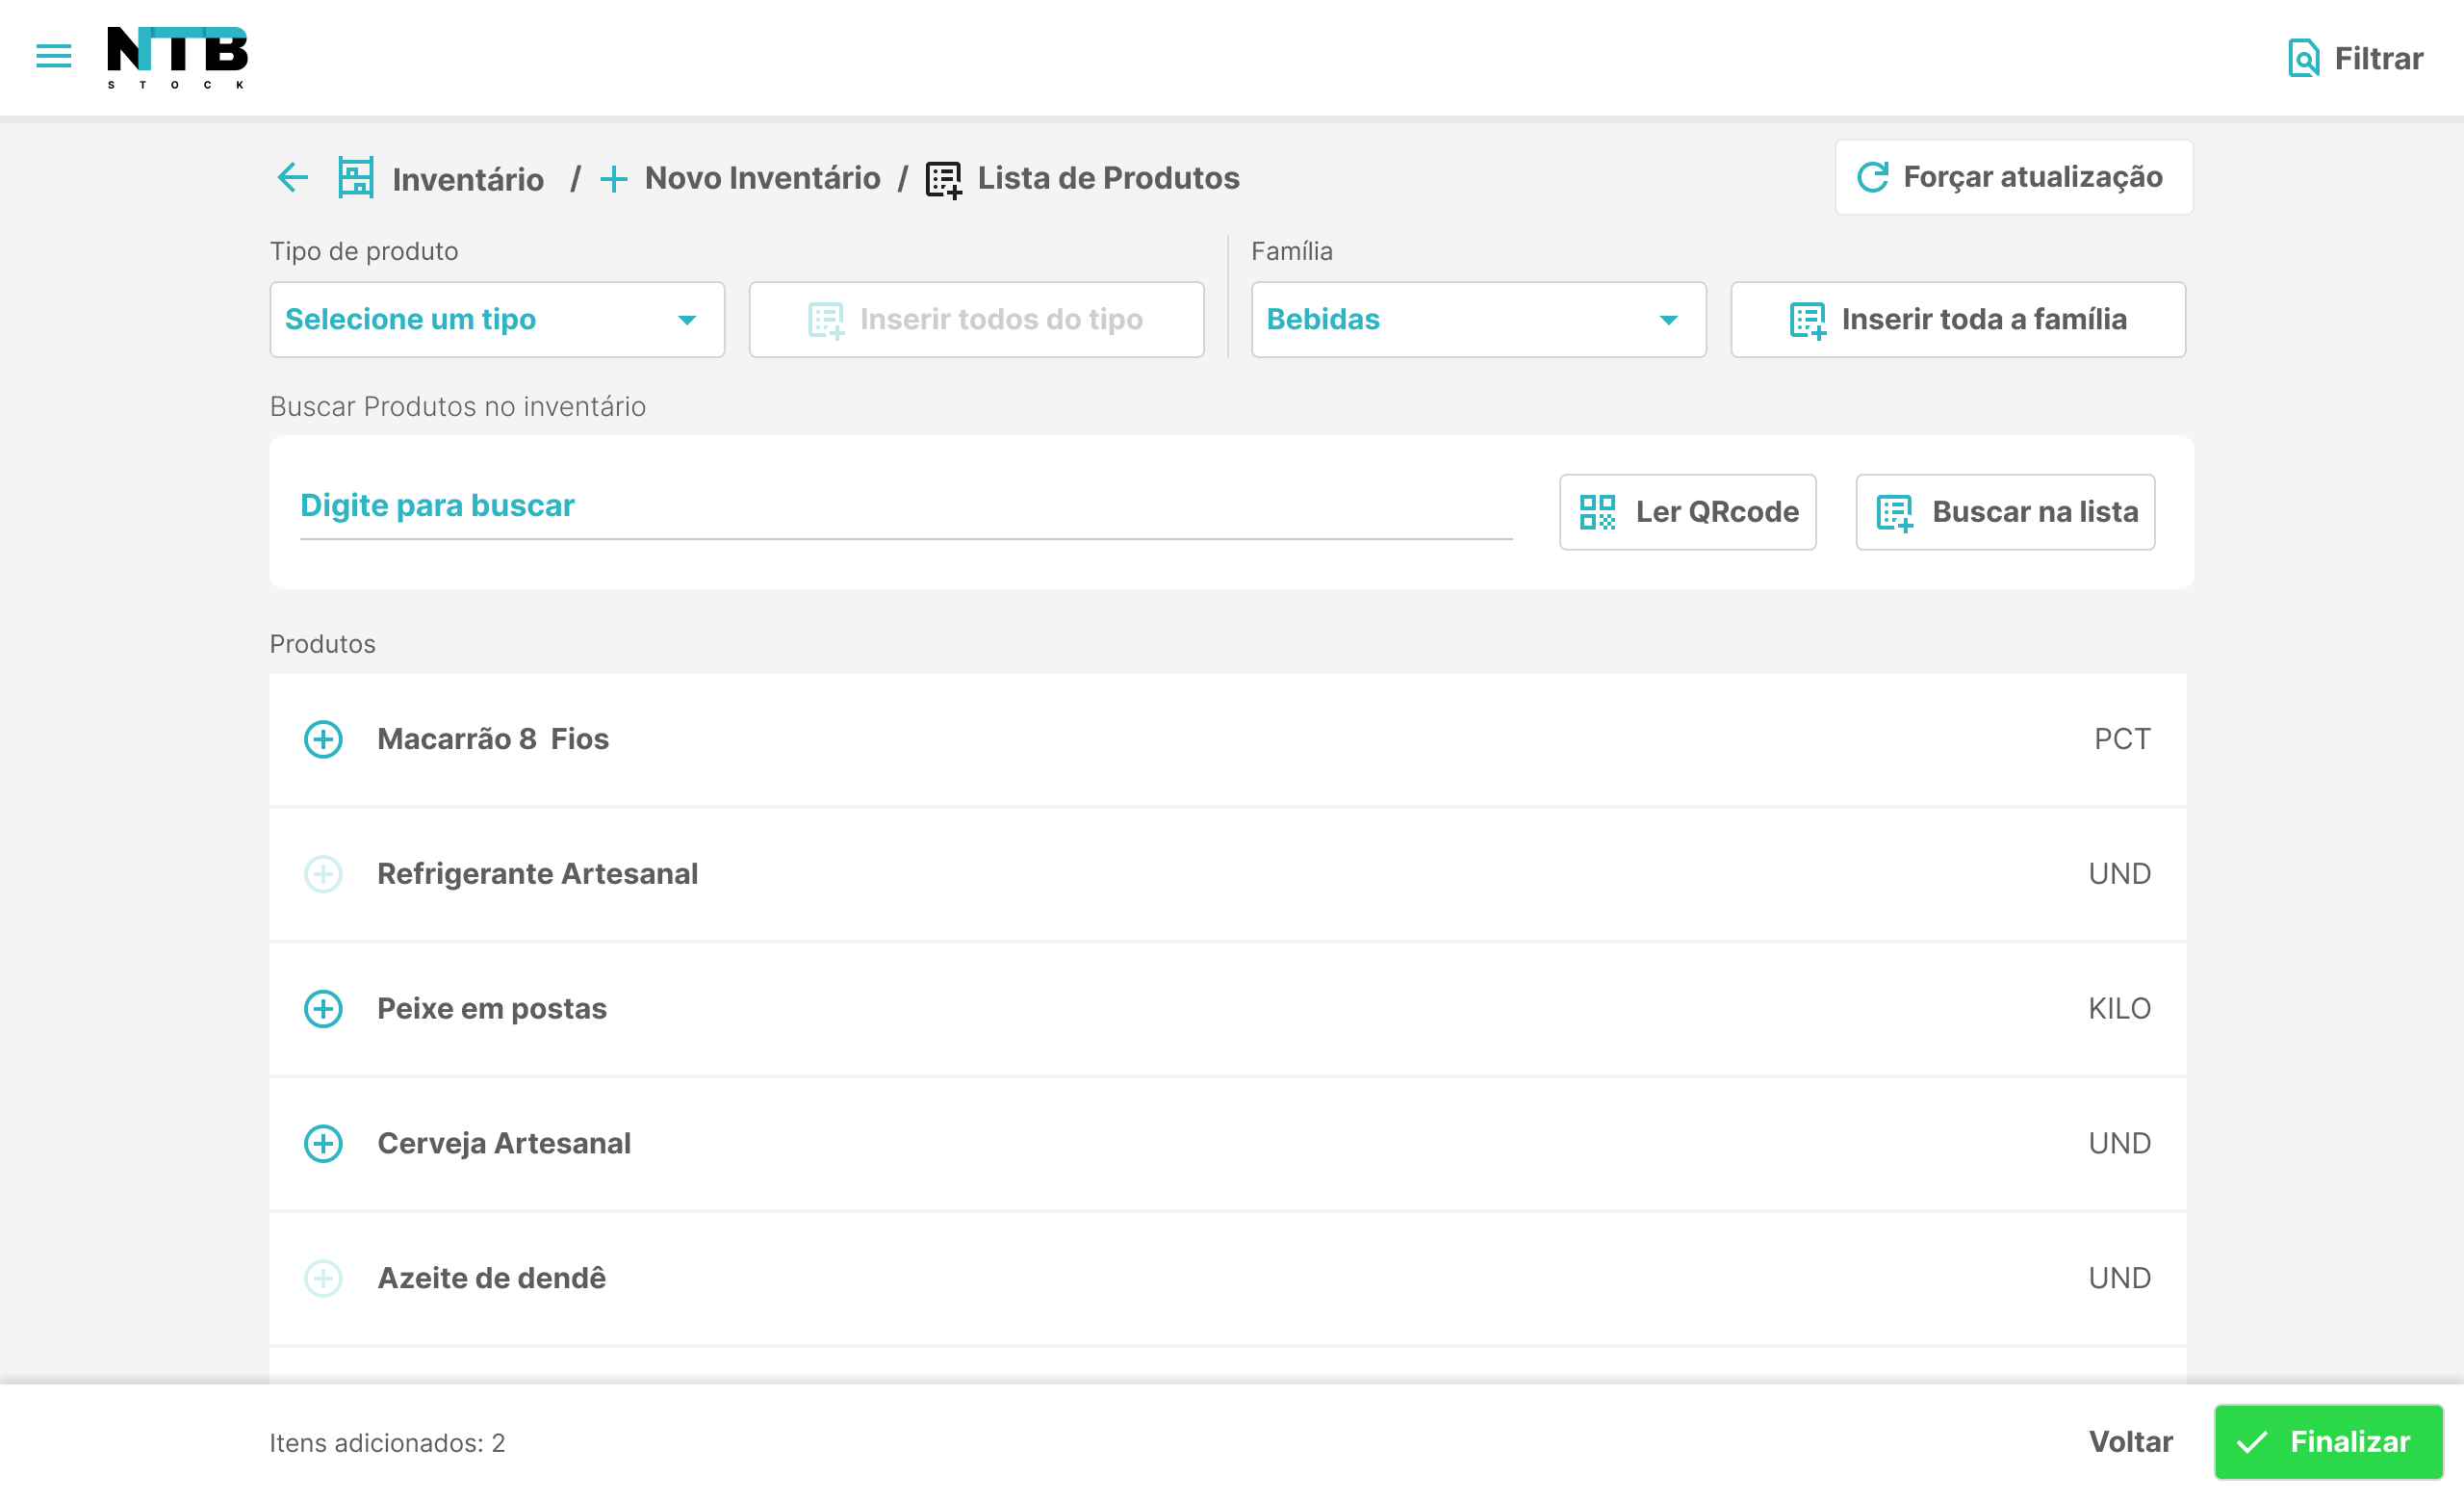Viewport: 2464px width, 1500px height.
Task: Open Novo Inventário from the breadcrumb
Action: click(x=762, y=178)
